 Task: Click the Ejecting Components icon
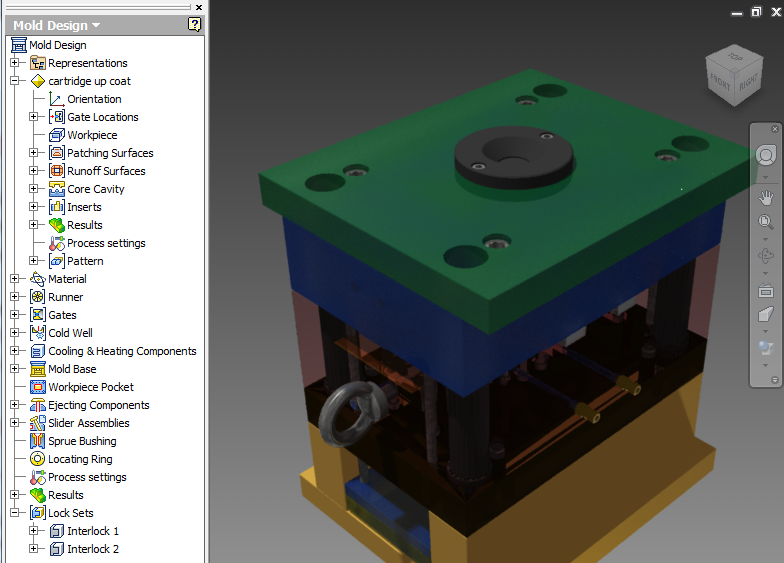[x=38, y=405]
